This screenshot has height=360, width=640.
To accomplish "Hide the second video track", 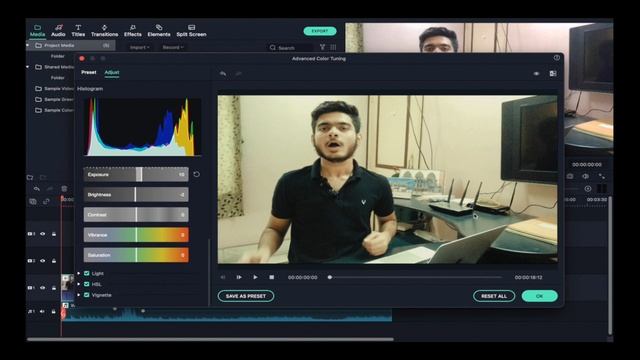I will [42, 260].
